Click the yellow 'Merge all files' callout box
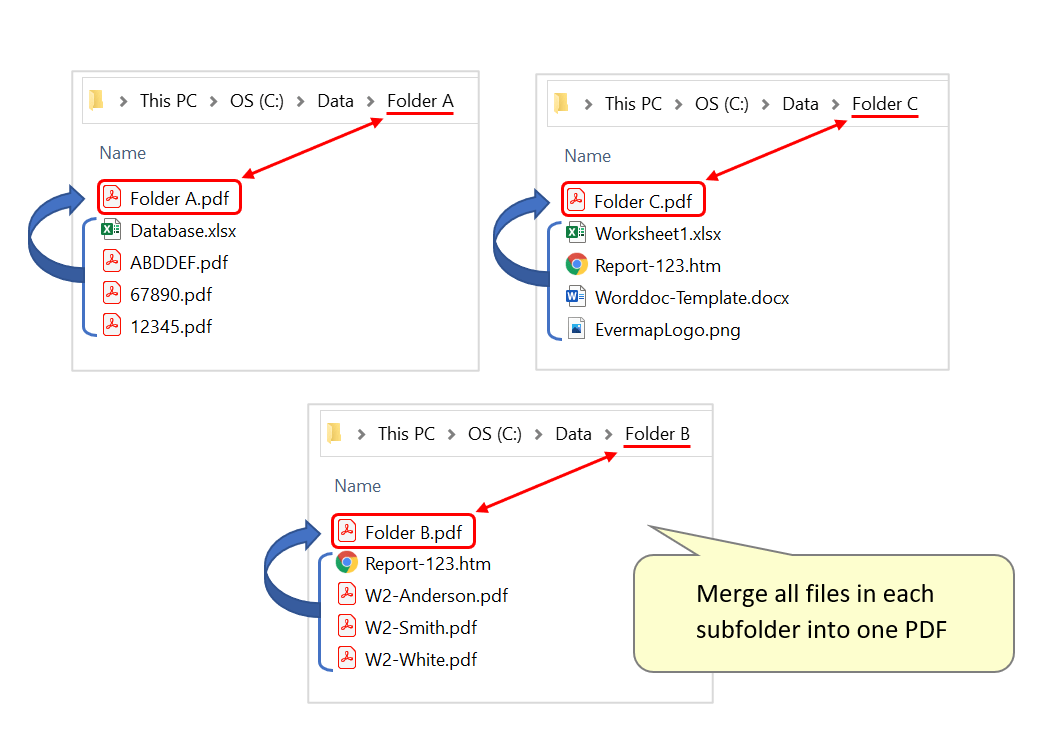The height and width of the screenshot is (751, 1048). point(823,612)
